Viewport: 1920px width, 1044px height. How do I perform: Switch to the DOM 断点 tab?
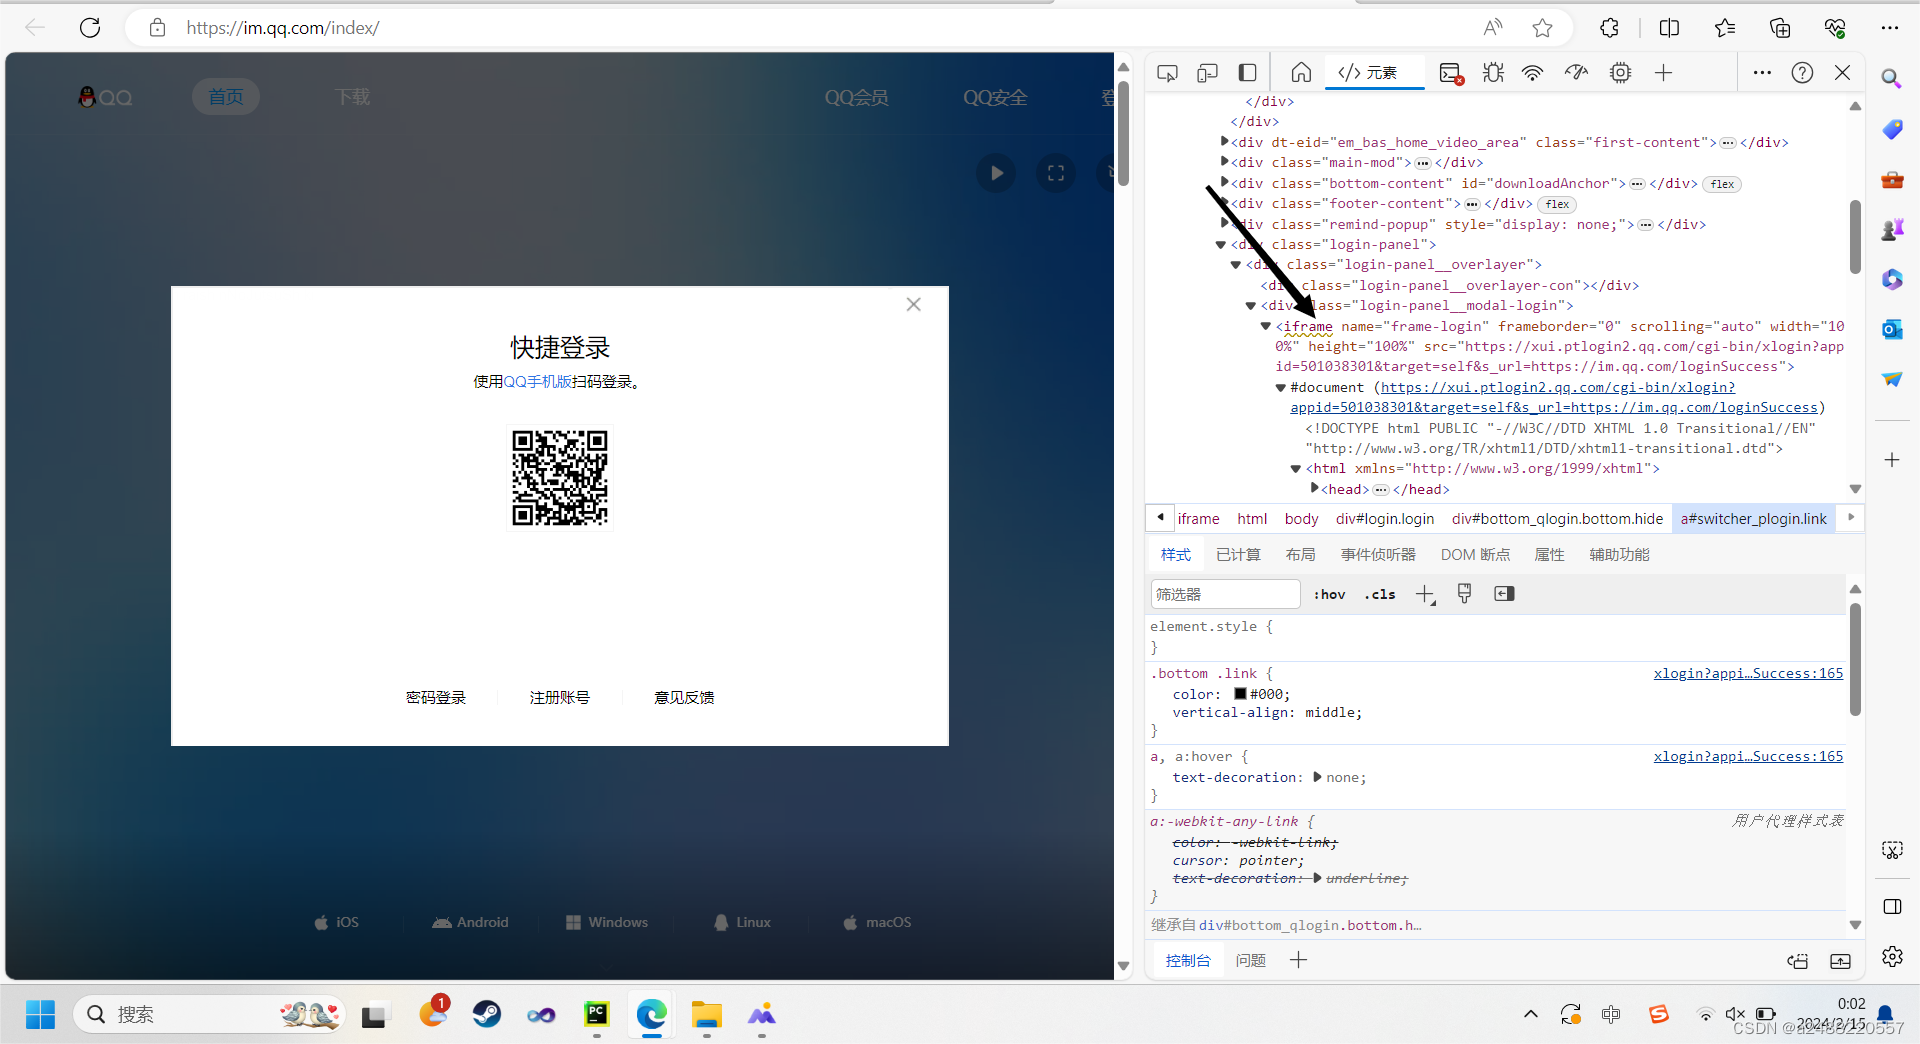click(x=1475, y=555)
